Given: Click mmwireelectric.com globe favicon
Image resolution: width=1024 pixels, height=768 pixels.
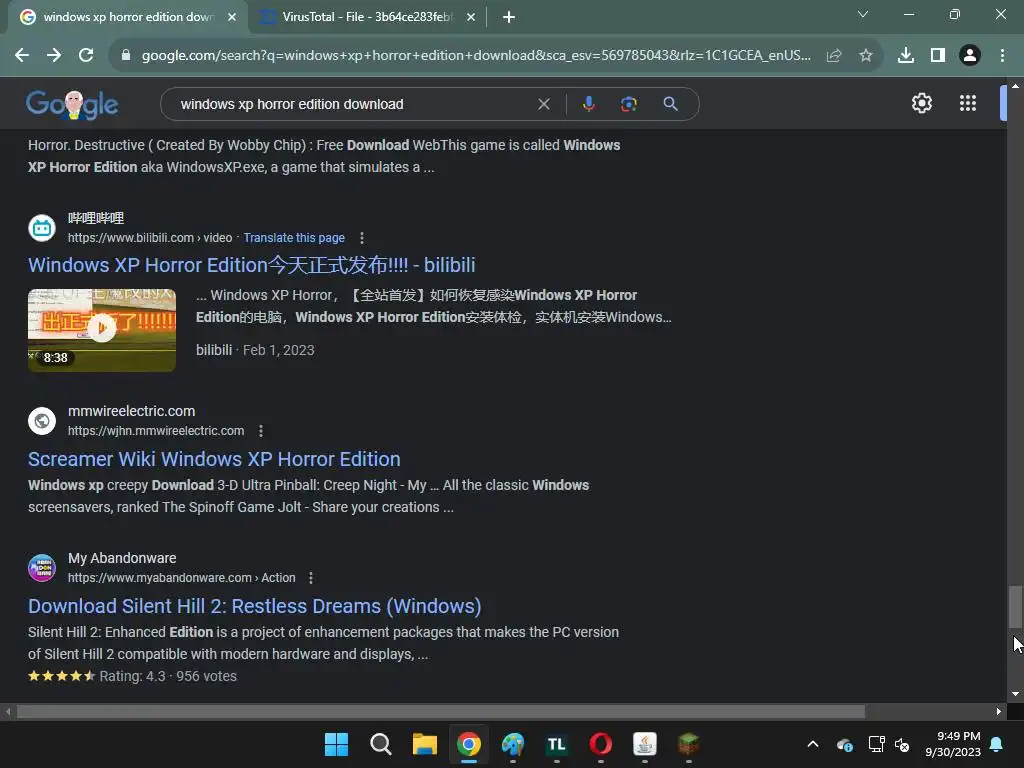Looking at the screenshot, I should tap(42, 421).
